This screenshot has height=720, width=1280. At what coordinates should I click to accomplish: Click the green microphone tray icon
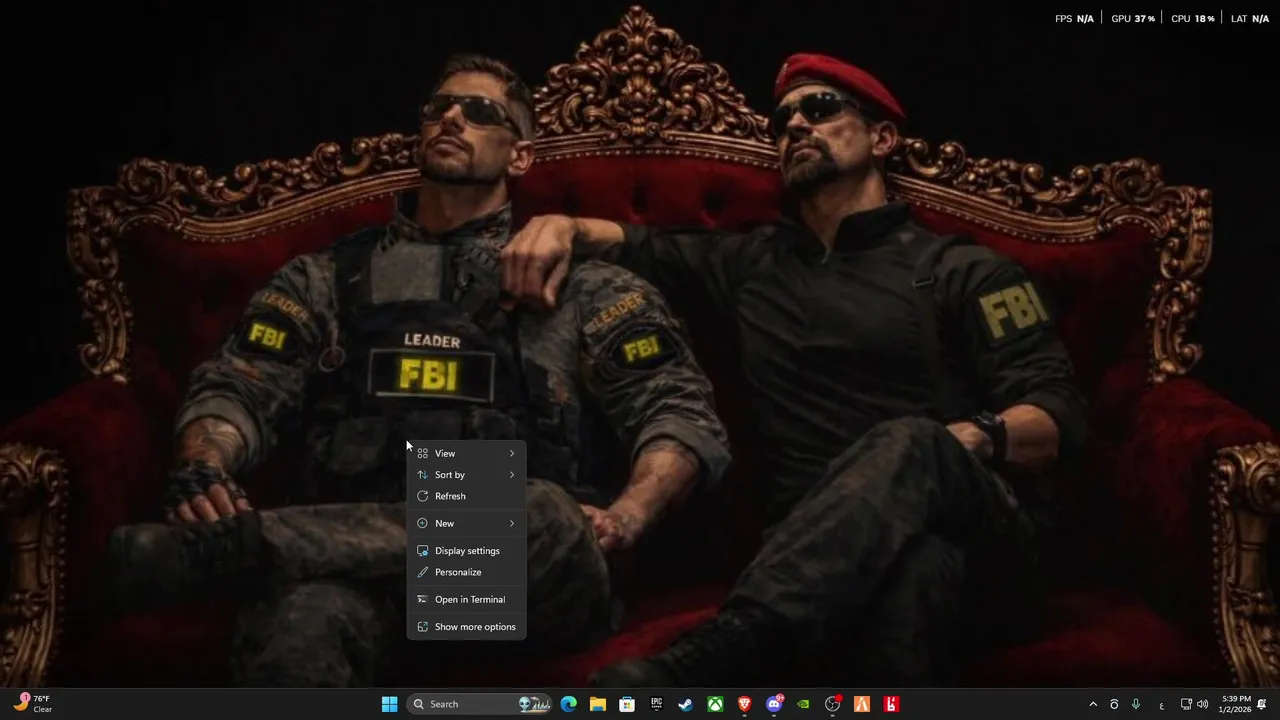[1136, 704]
